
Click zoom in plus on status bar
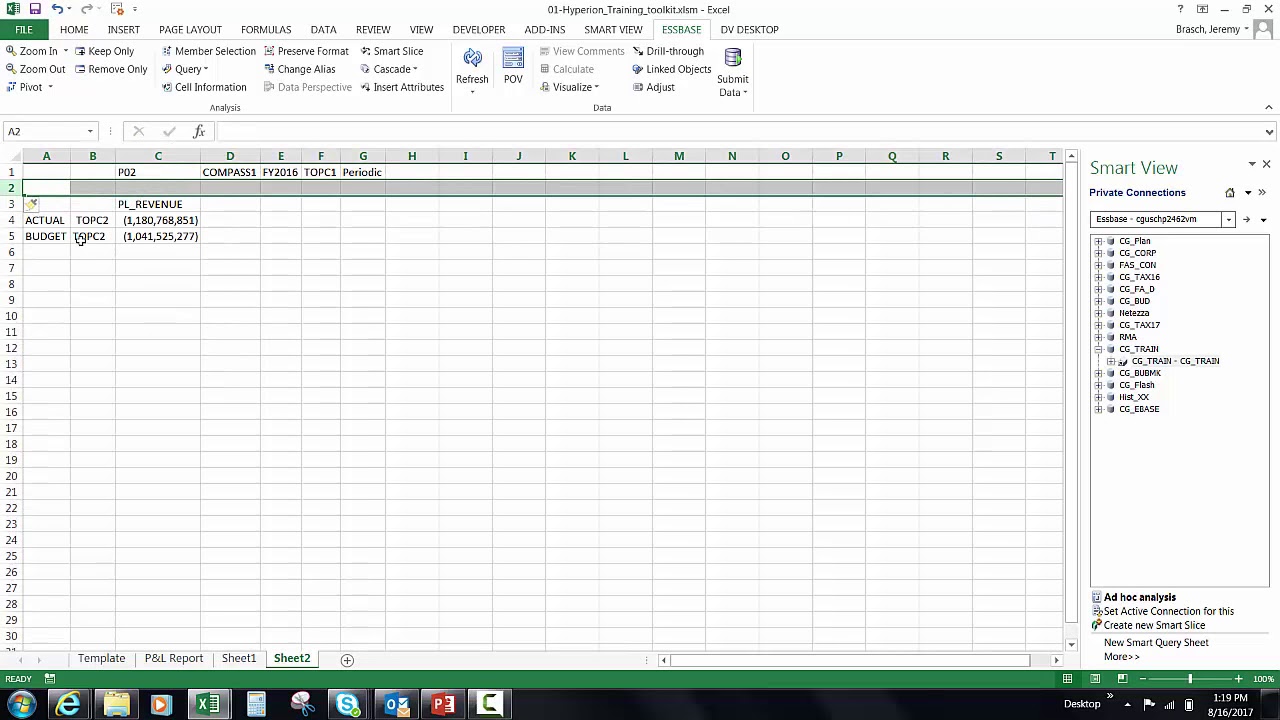point(1238,679)
